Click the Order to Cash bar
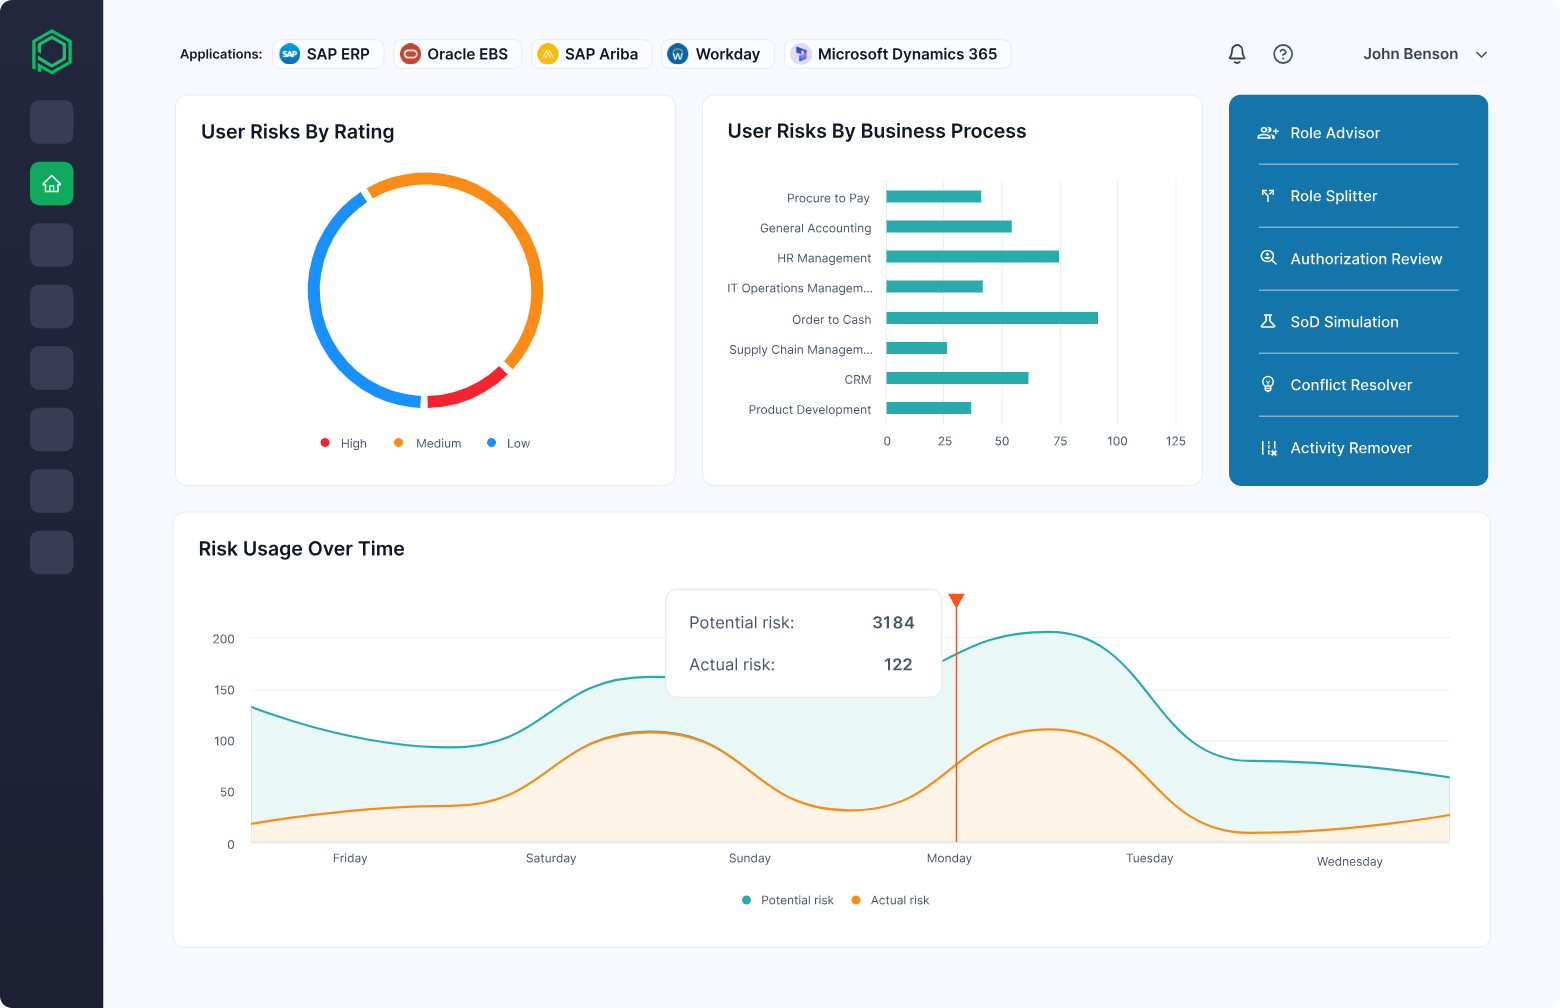Screen dimensions: 1560x1008 (992, 318)
